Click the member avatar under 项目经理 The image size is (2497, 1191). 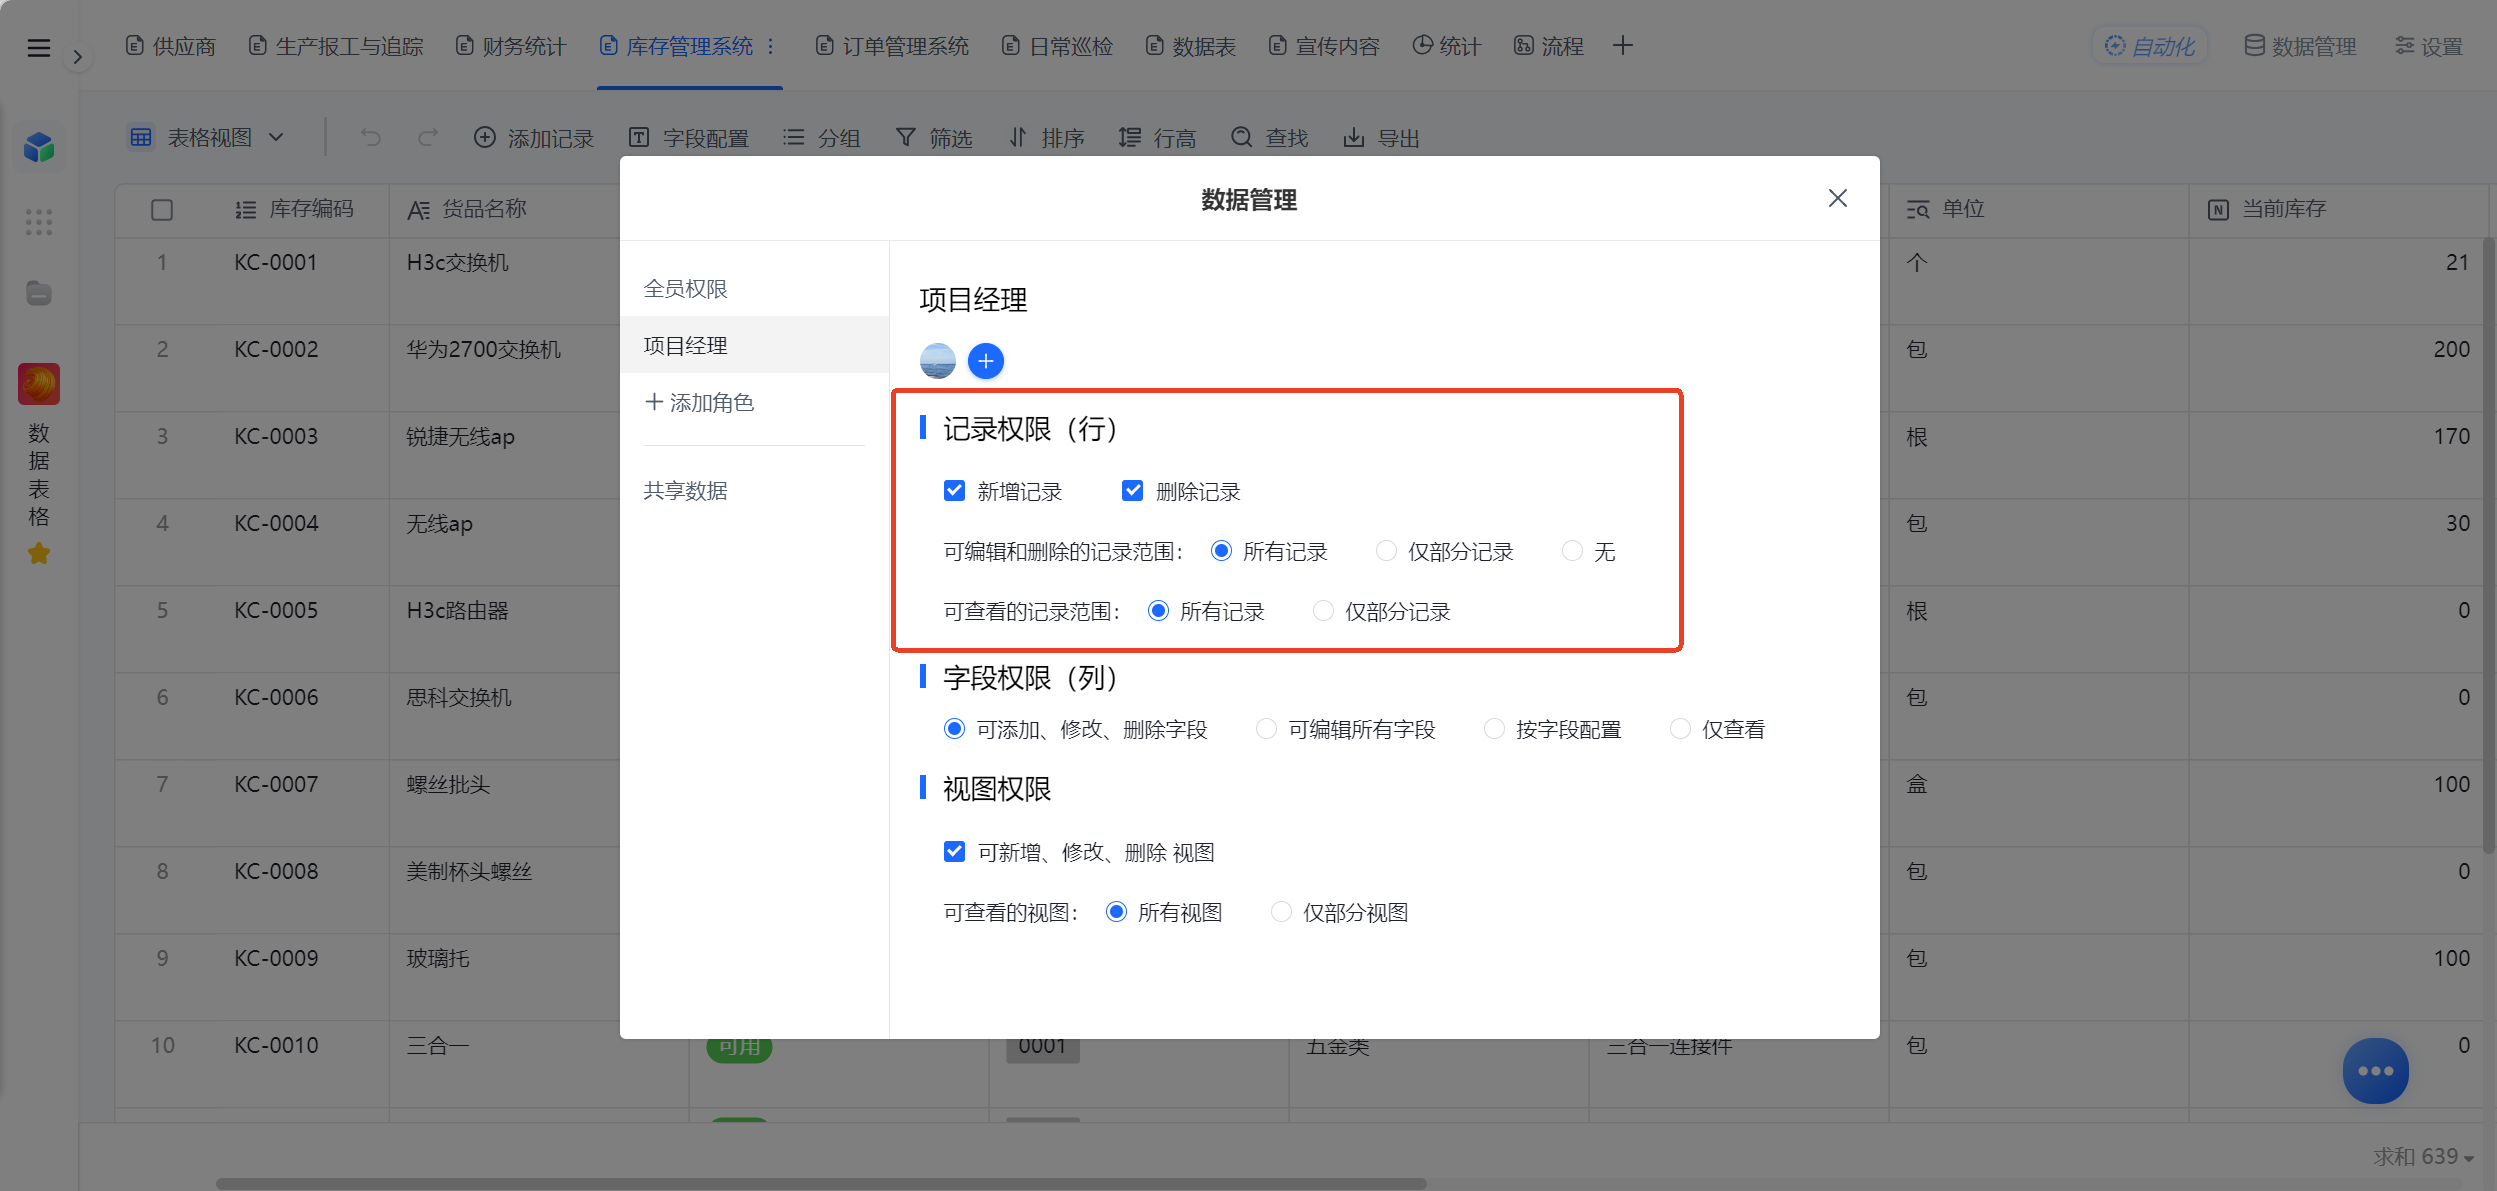pos(938,361)
